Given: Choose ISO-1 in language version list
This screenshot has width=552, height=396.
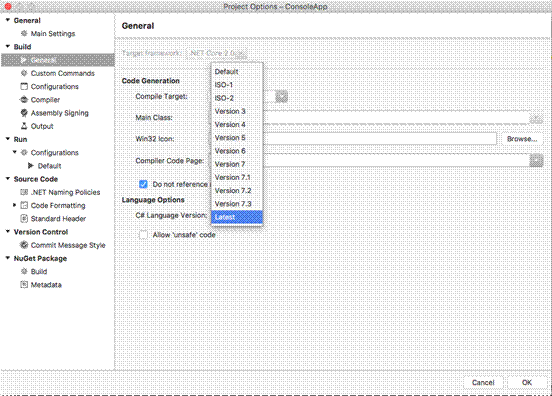Looking at the screenshot, I should point(237,85).
